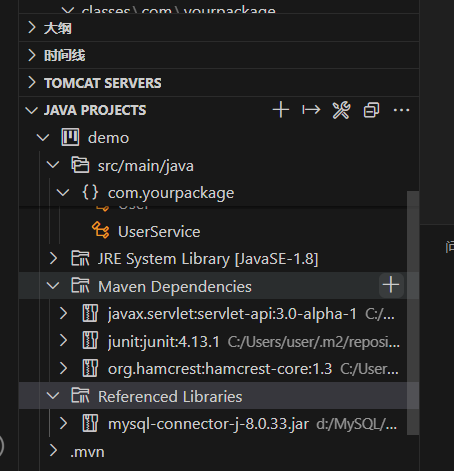454x471 pixels.
Task: Select the text 'javax.servlet:servlet-api:3.0-alpha-1'
Action: 232,314
